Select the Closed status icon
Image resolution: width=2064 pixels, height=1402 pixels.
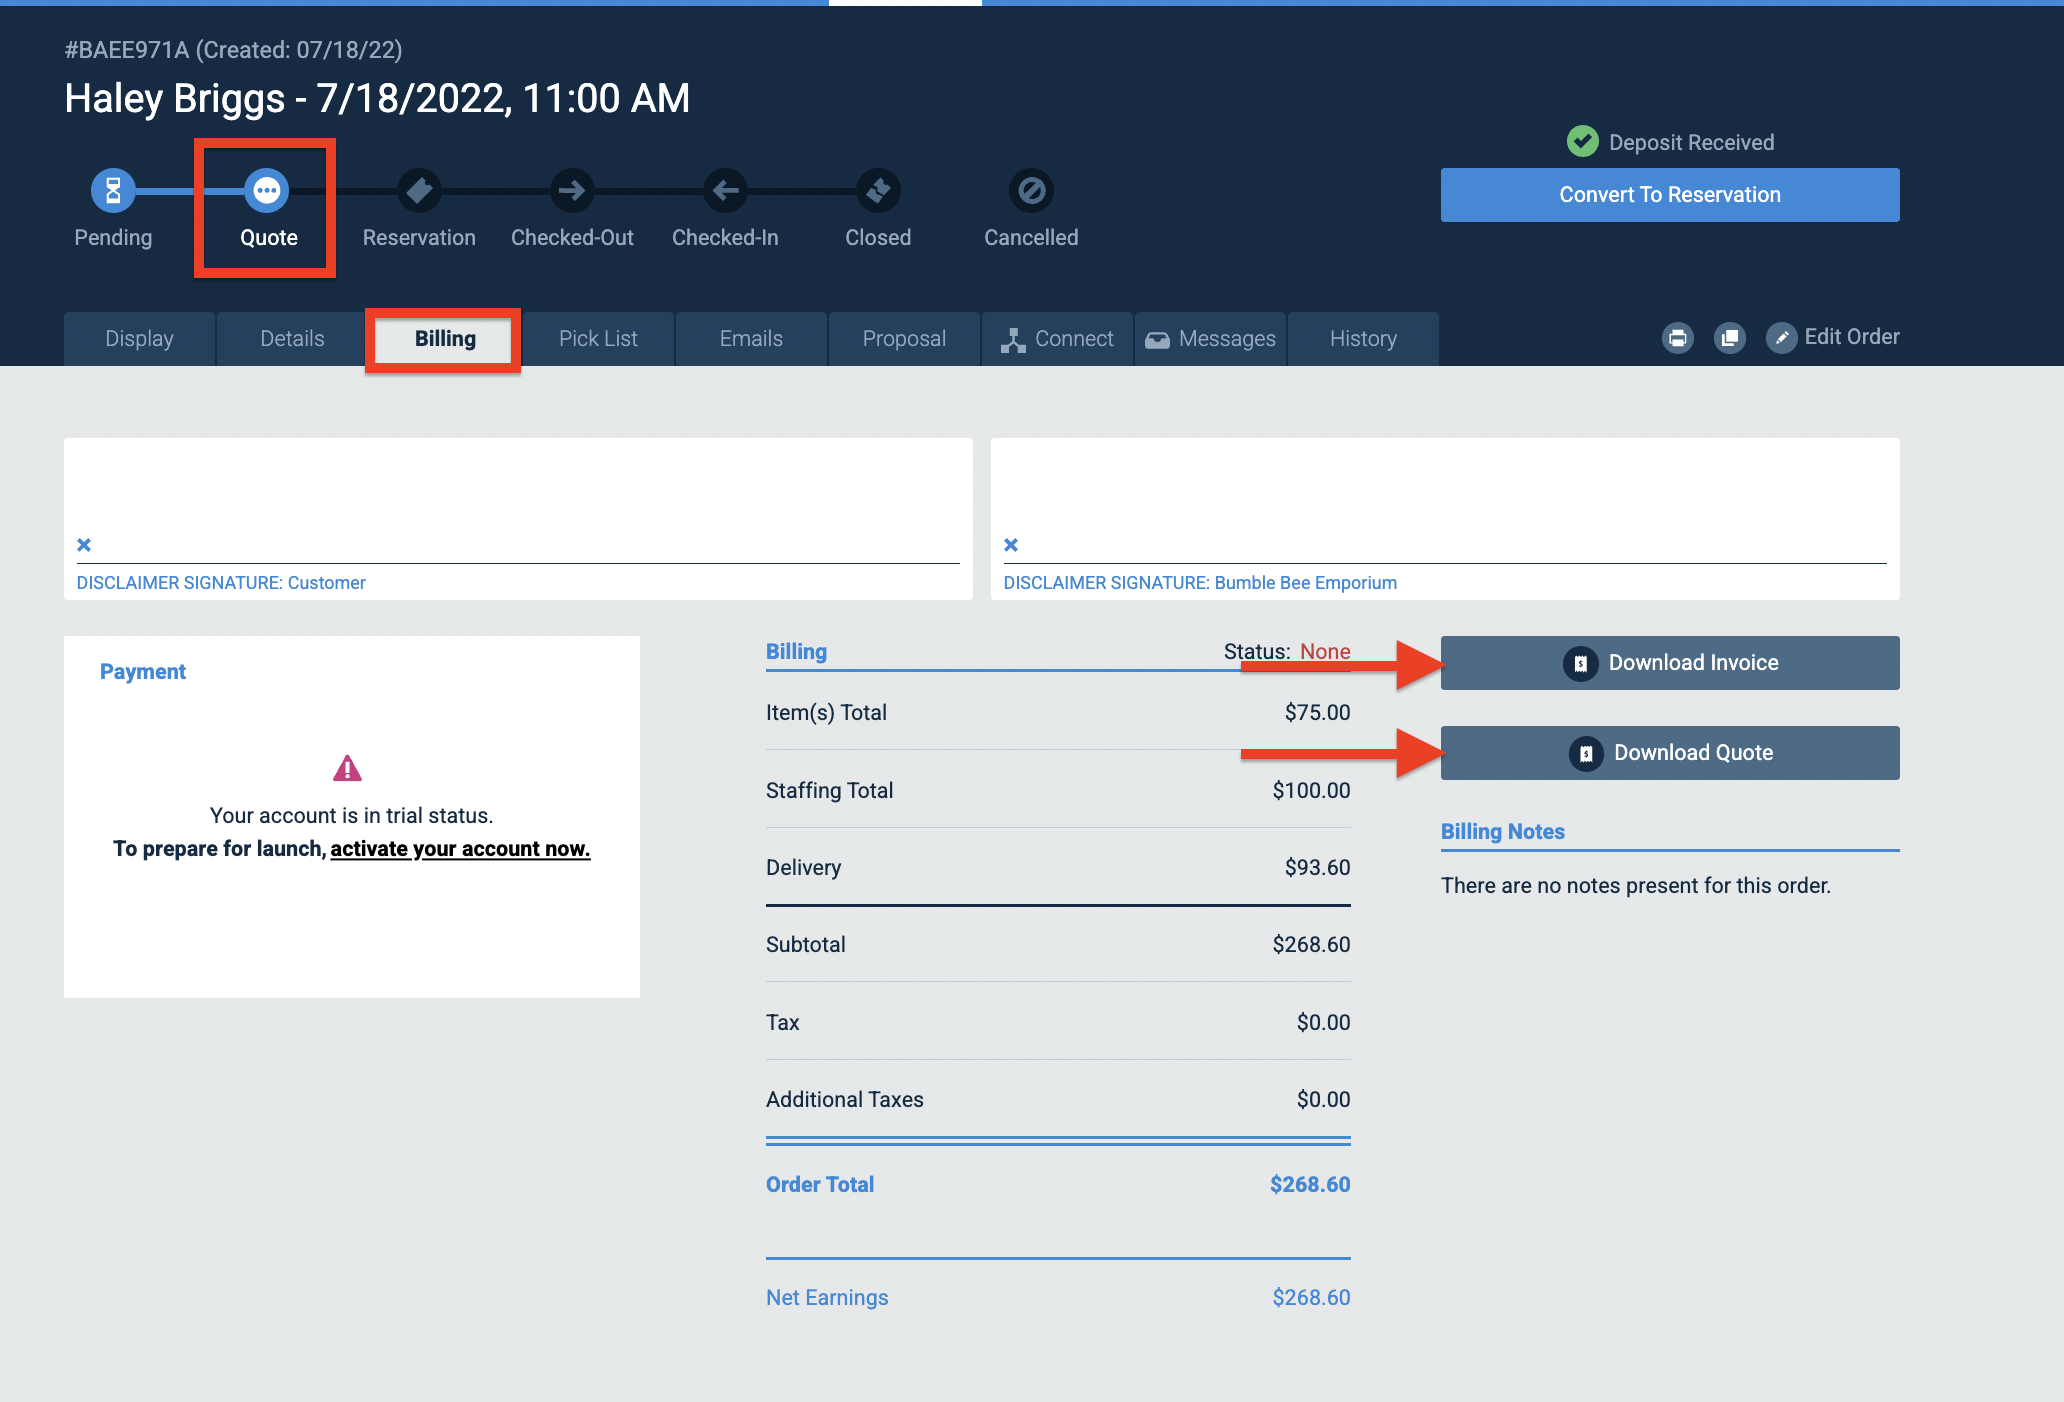coord(877,190)
